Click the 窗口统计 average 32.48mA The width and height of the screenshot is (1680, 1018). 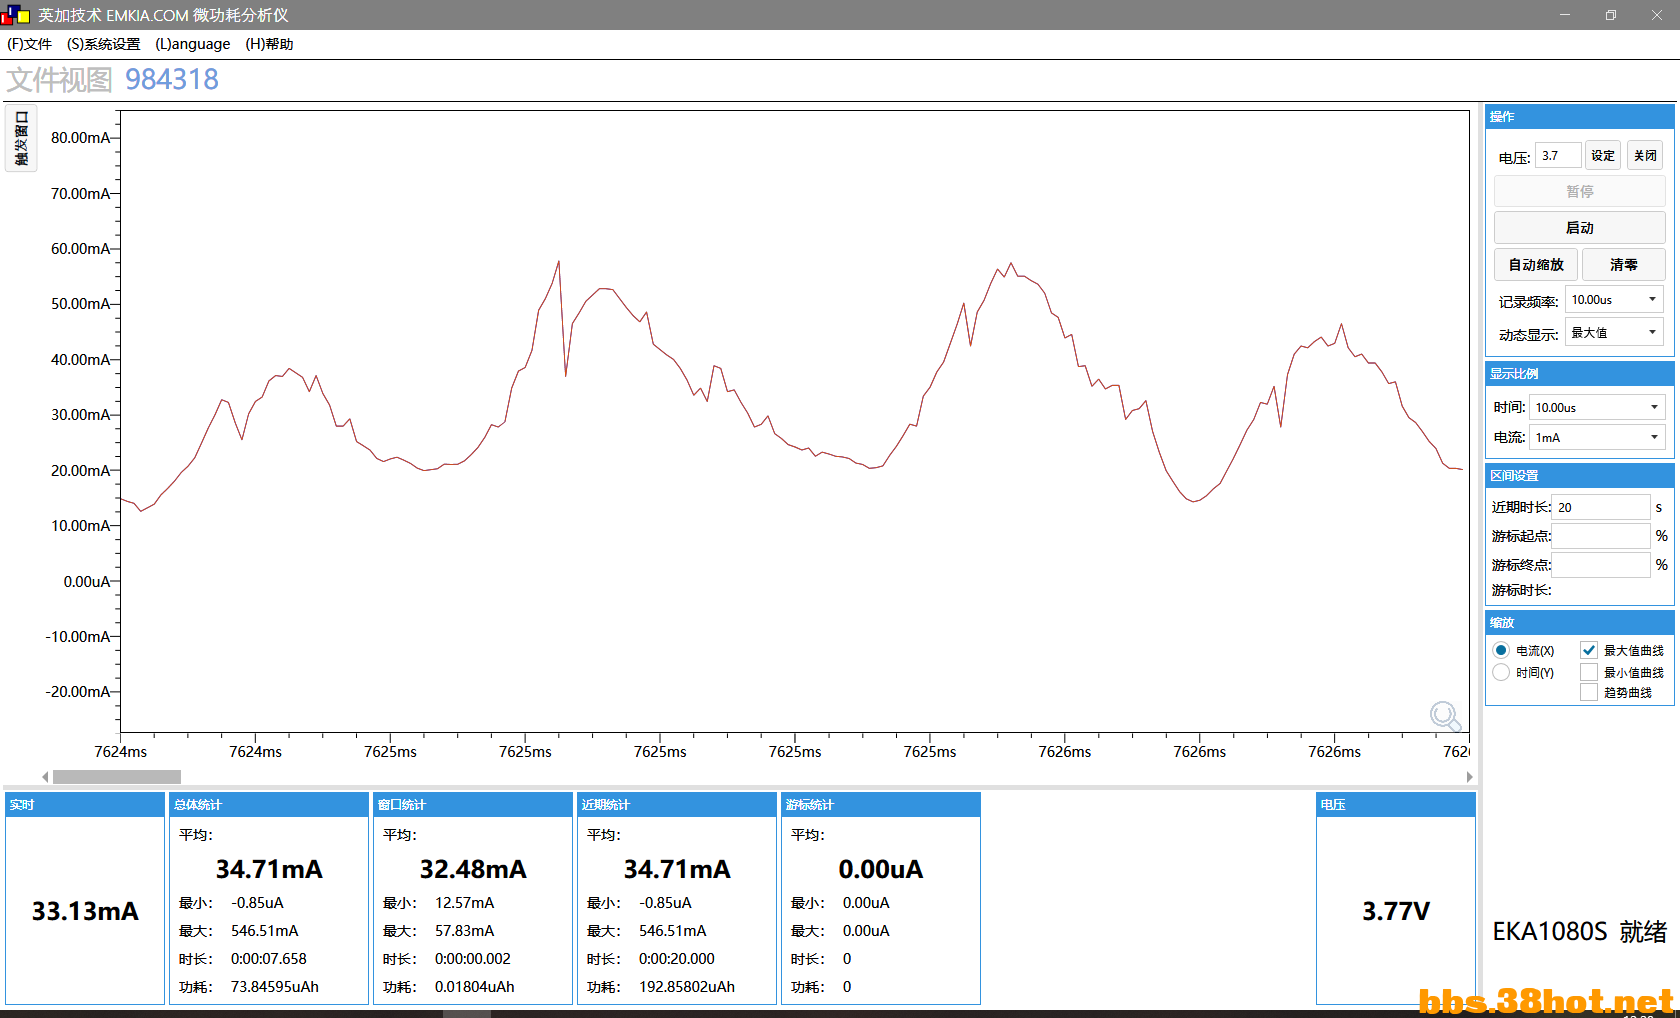pyautogui.click(x=473, y=869)
